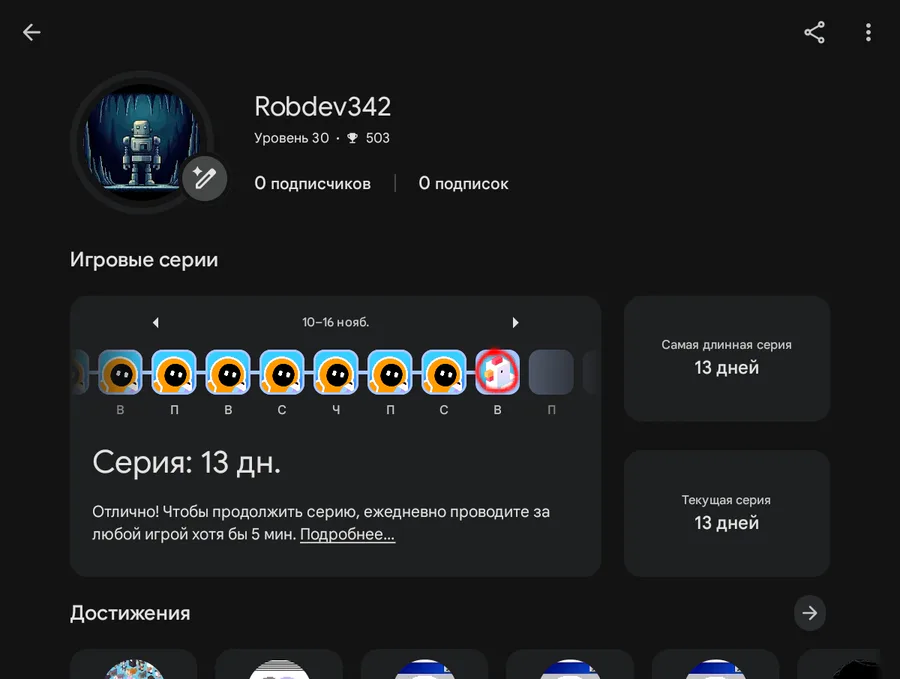Open all achievements with the arrow button
The image size is (900, 679).
809,613
